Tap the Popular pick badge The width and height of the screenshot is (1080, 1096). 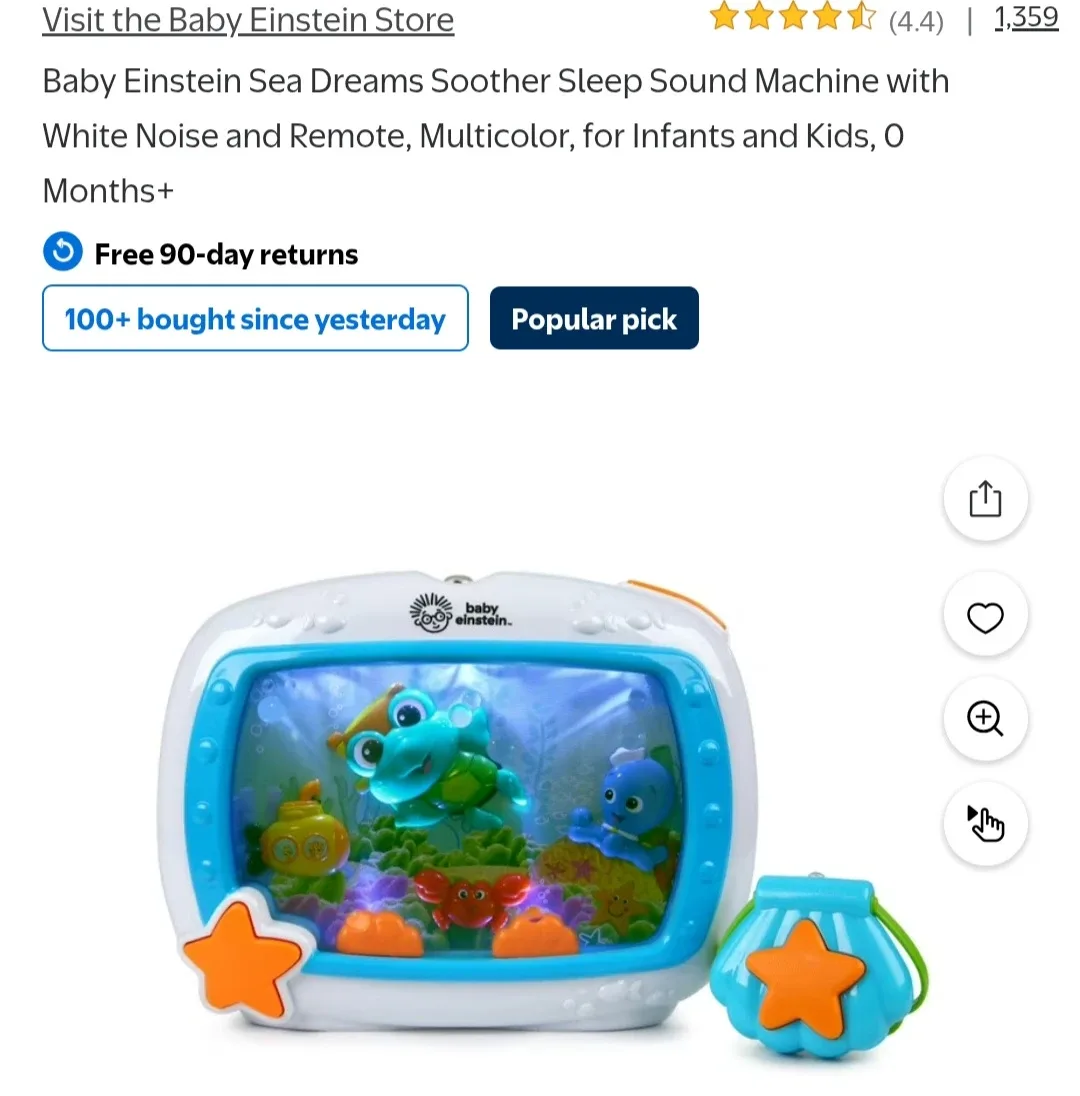[594, 319]
